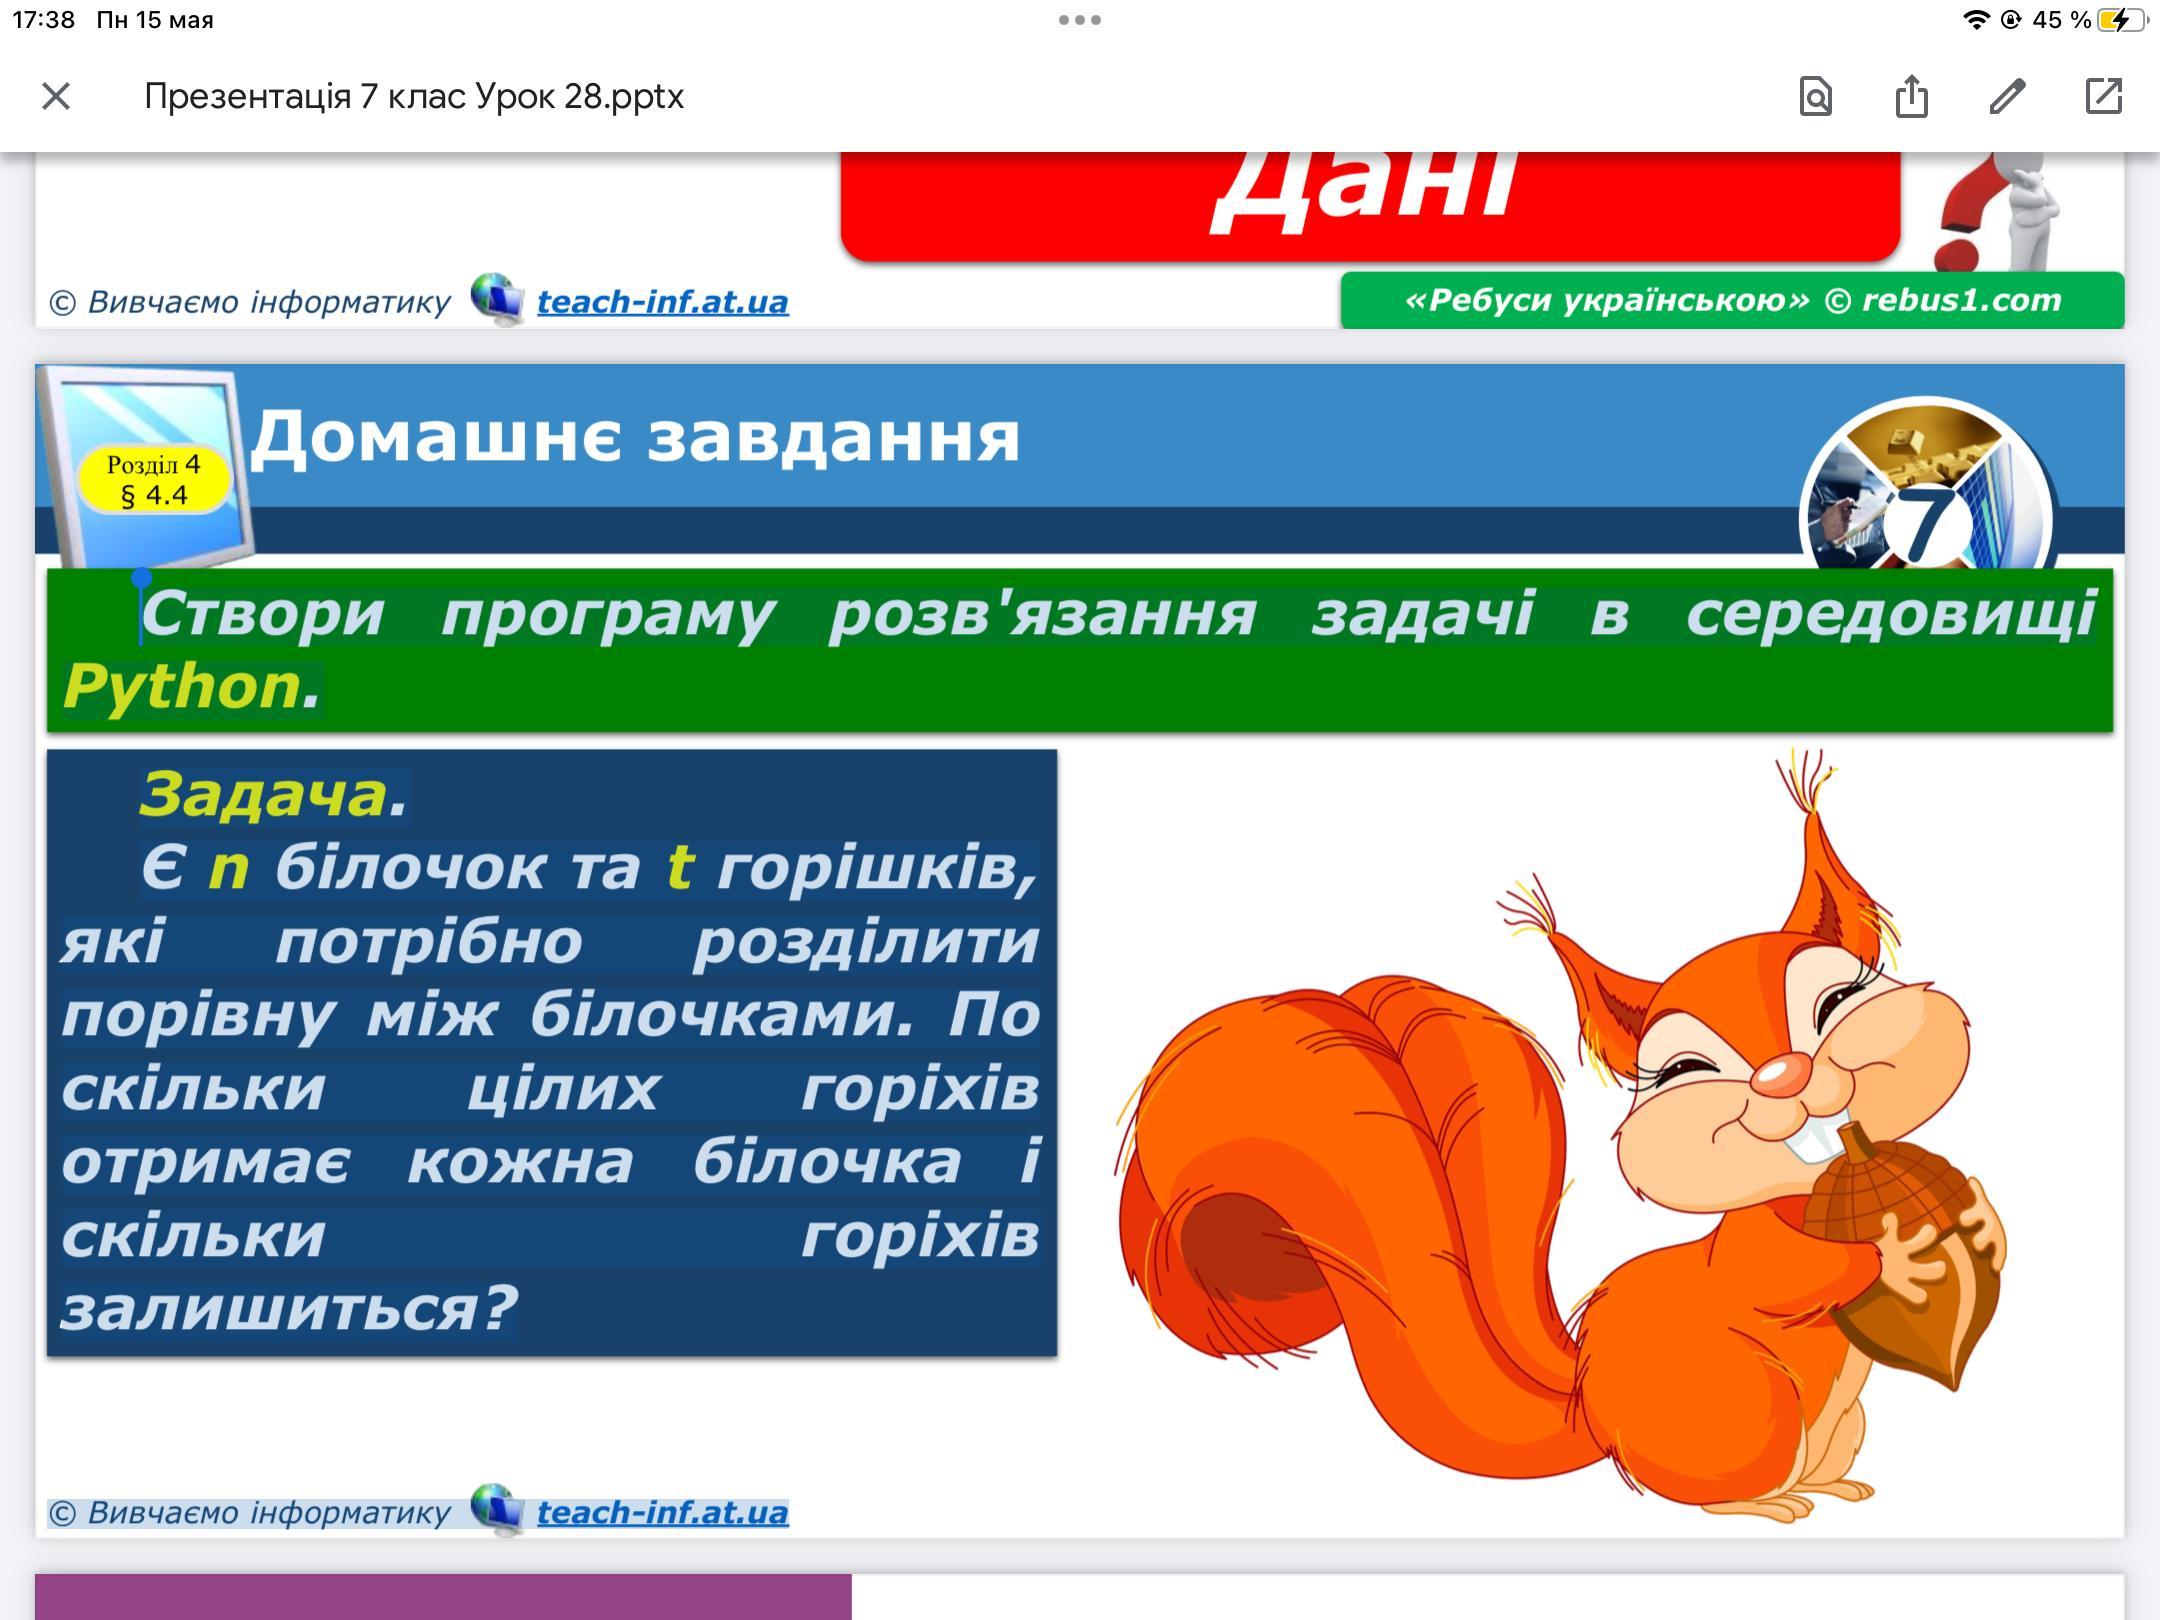Tap the Задача problem text box
The height and width of the screenshot is (1620, 2160).
(551, 1052)
